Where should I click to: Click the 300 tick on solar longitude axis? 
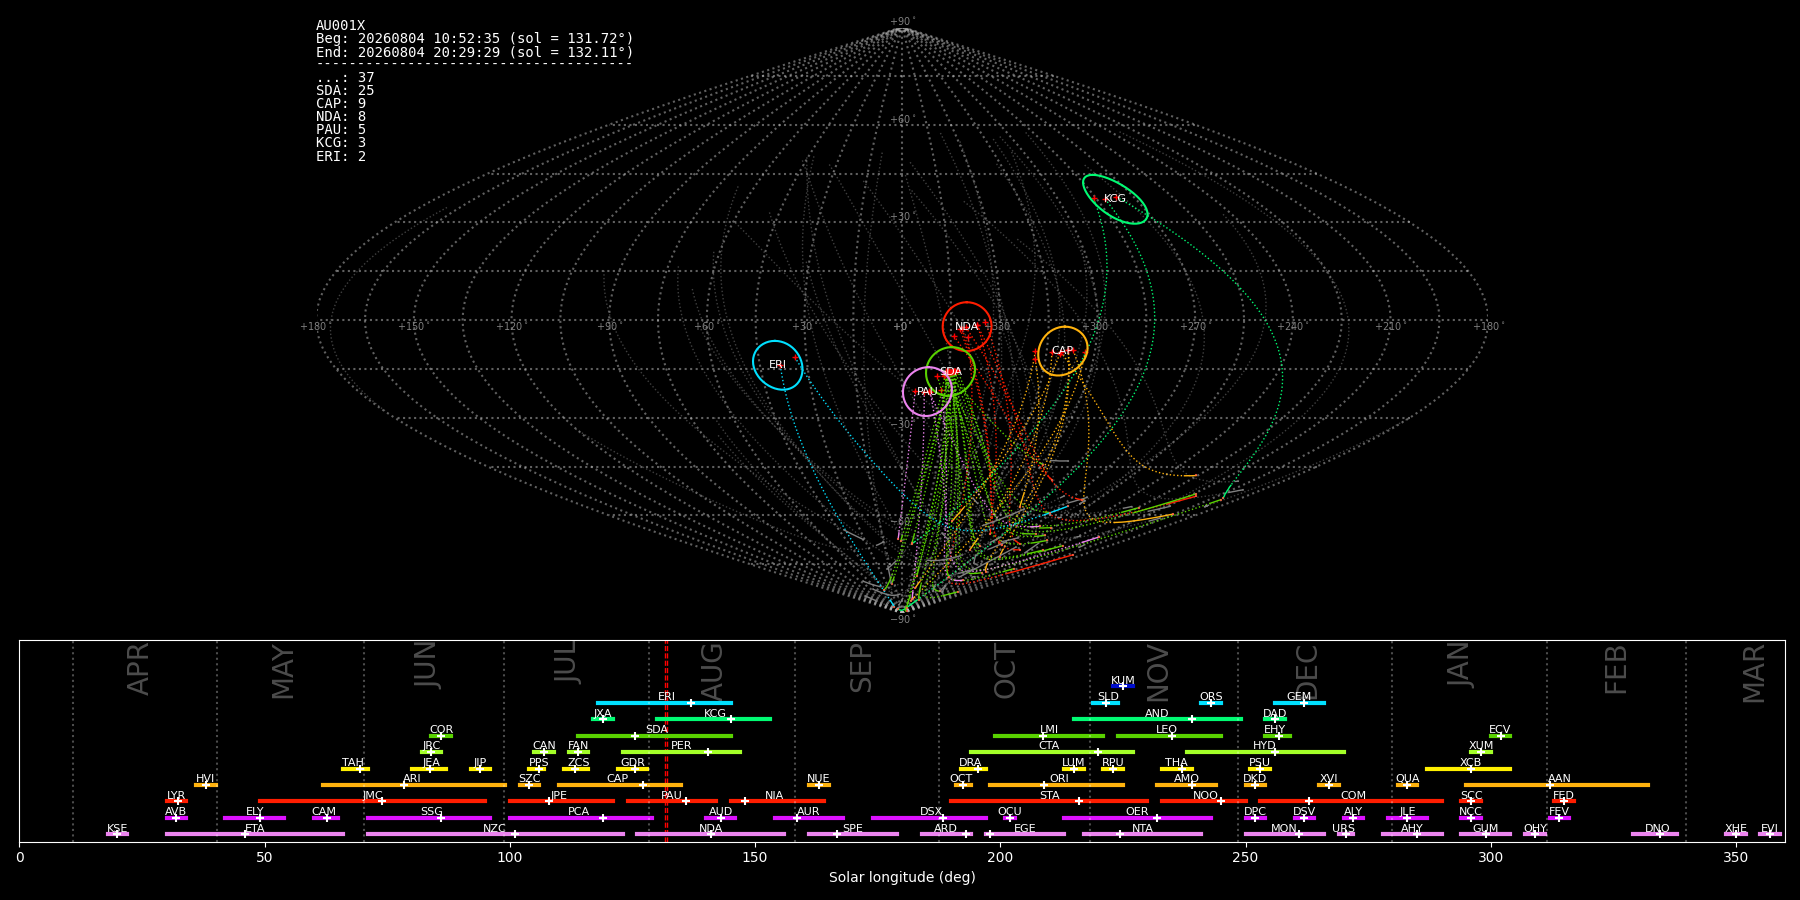1490,857
